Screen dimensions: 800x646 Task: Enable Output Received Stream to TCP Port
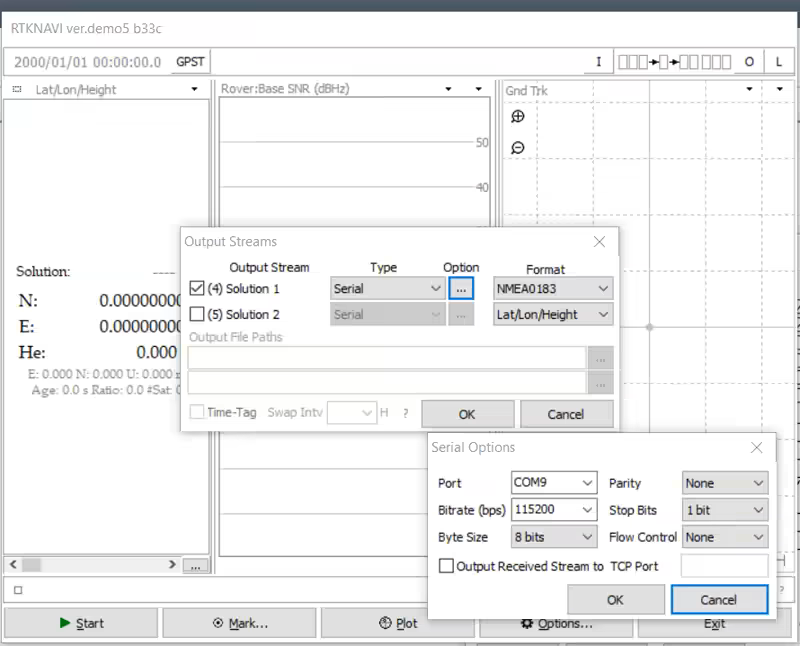pos(446,566)
